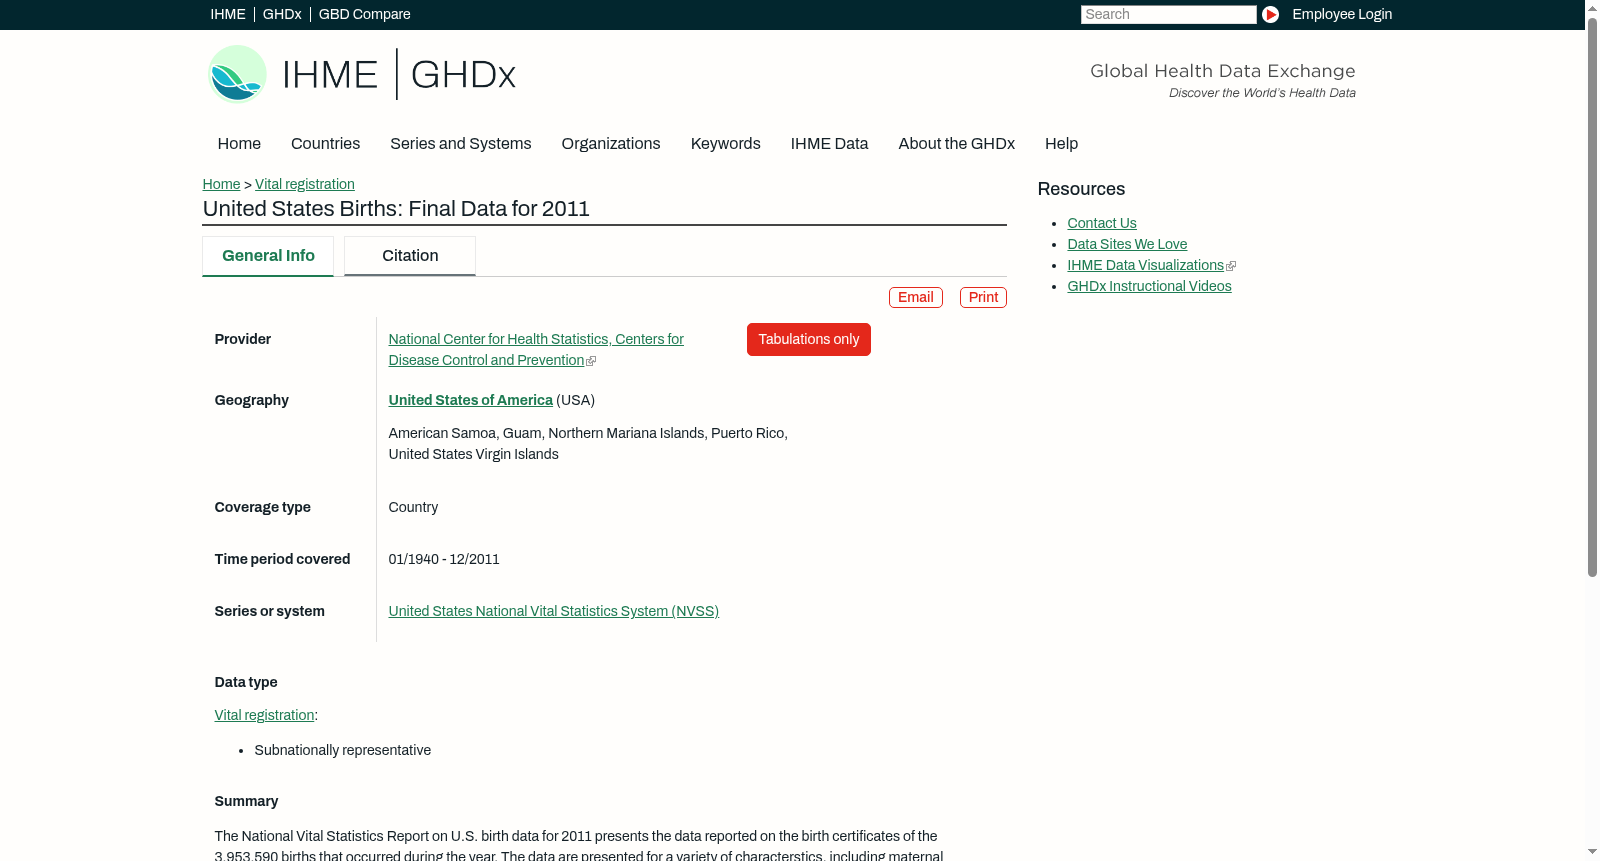Click the 'Coverage type' field label
The width and height of the screenshot is (1600, 861).
263,507
